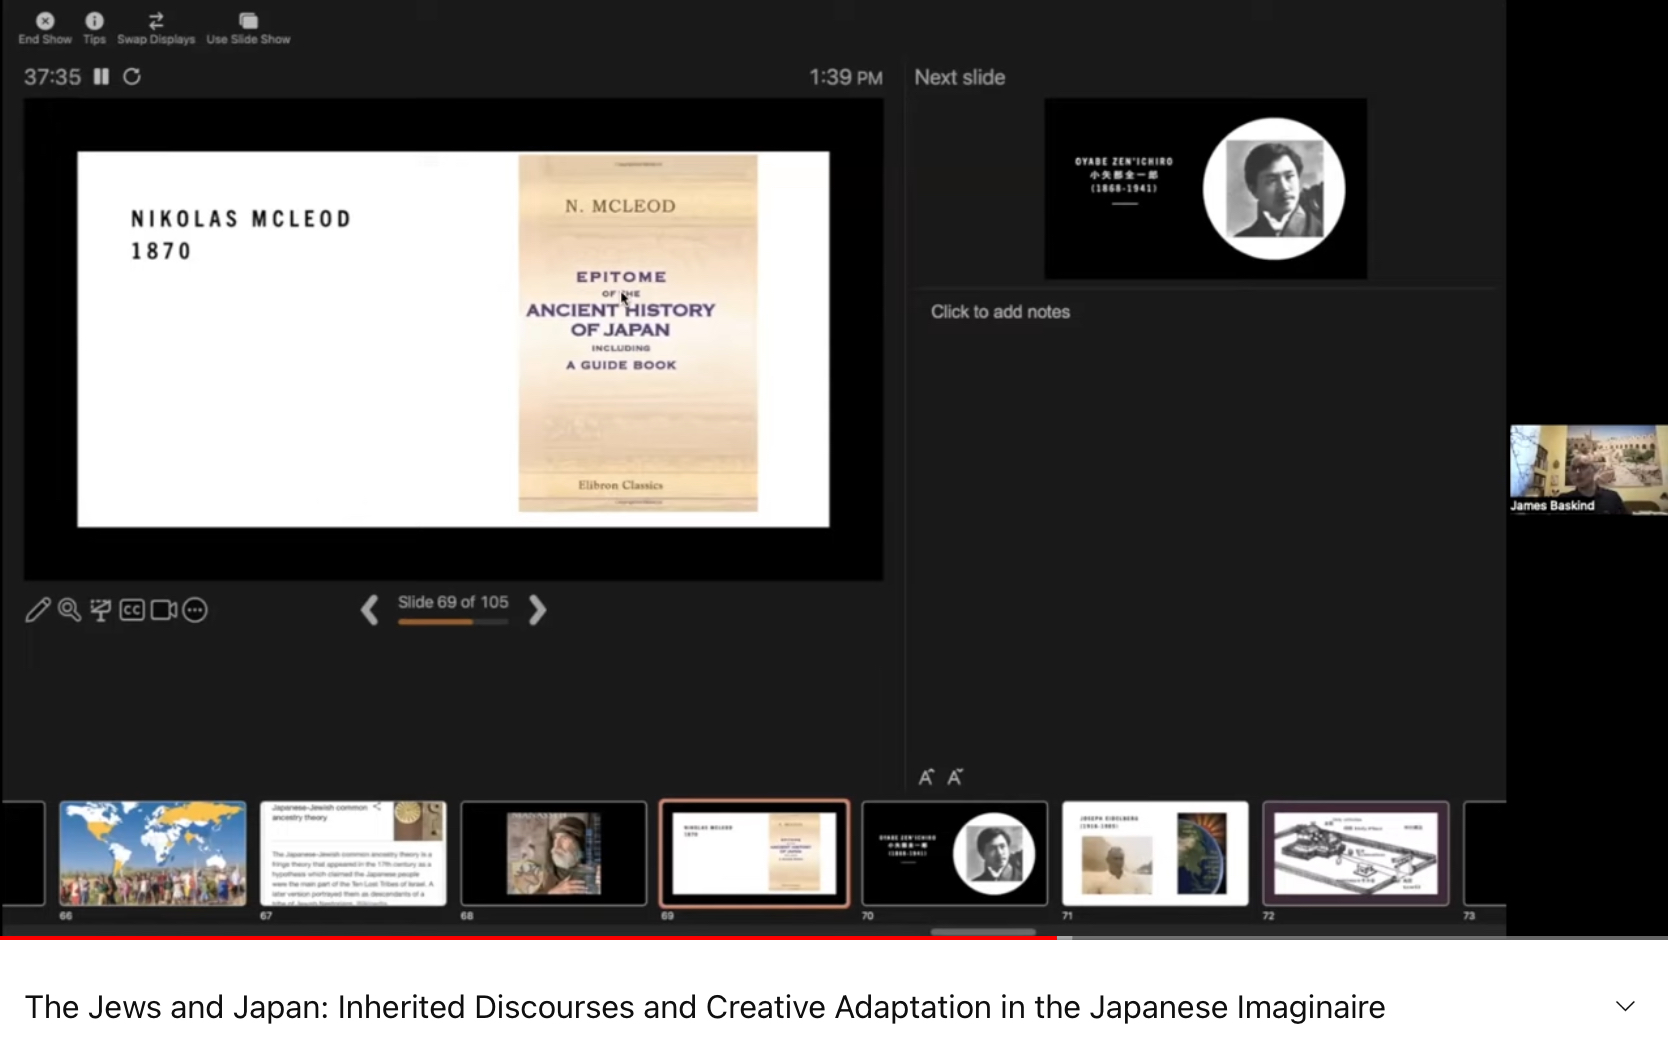
Task: Go to previous slide arrow
Action: click(369, 610)
